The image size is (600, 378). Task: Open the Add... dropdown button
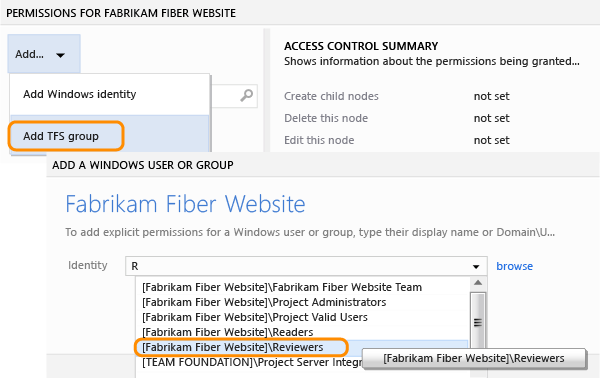44,54
